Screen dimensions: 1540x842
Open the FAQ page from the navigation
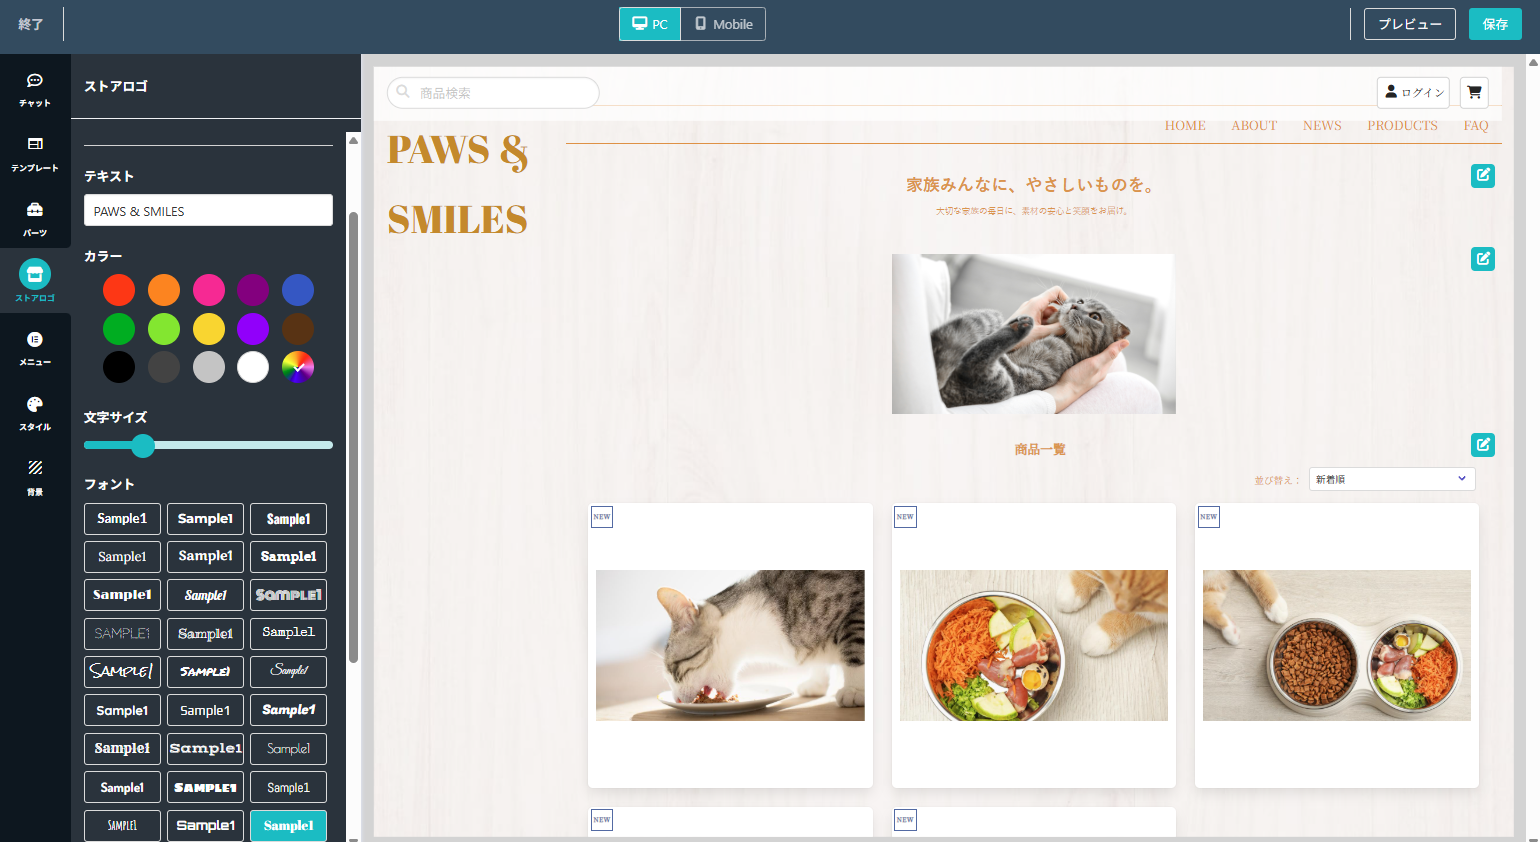tap(1475, 125)
